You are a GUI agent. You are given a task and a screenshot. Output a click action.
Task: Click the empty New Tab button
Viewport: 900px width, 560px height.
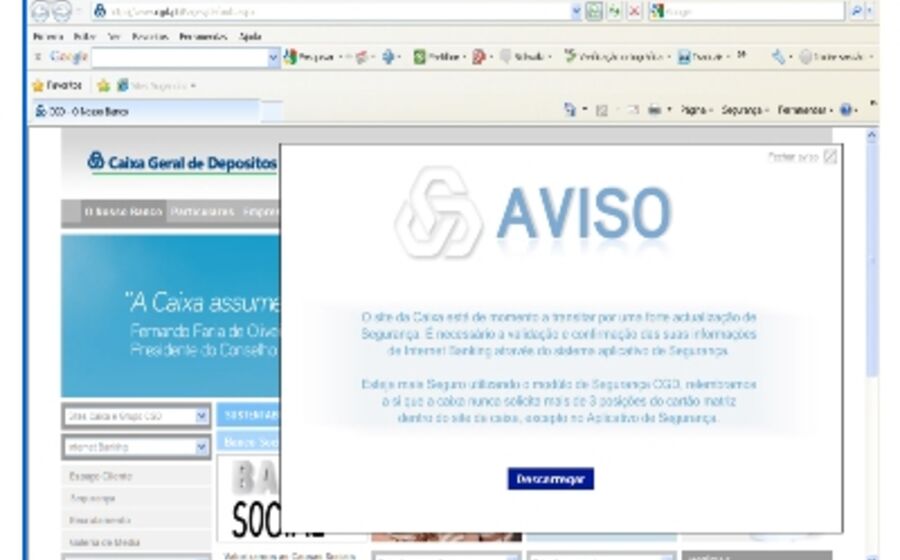pyautogui.click(x=271, y=112)
